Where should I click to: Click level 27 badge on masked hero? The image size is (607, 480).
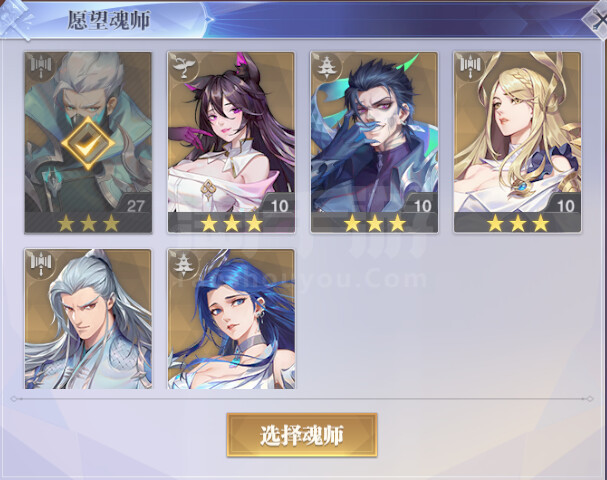(x=135, y=206)
